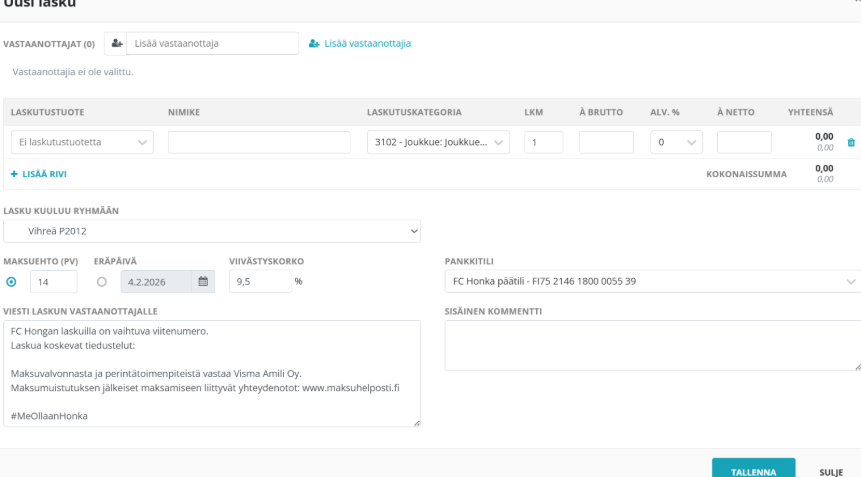Expand the Laskutuskategoria dropdown
The image size is (861, 477).
[438, 143]
